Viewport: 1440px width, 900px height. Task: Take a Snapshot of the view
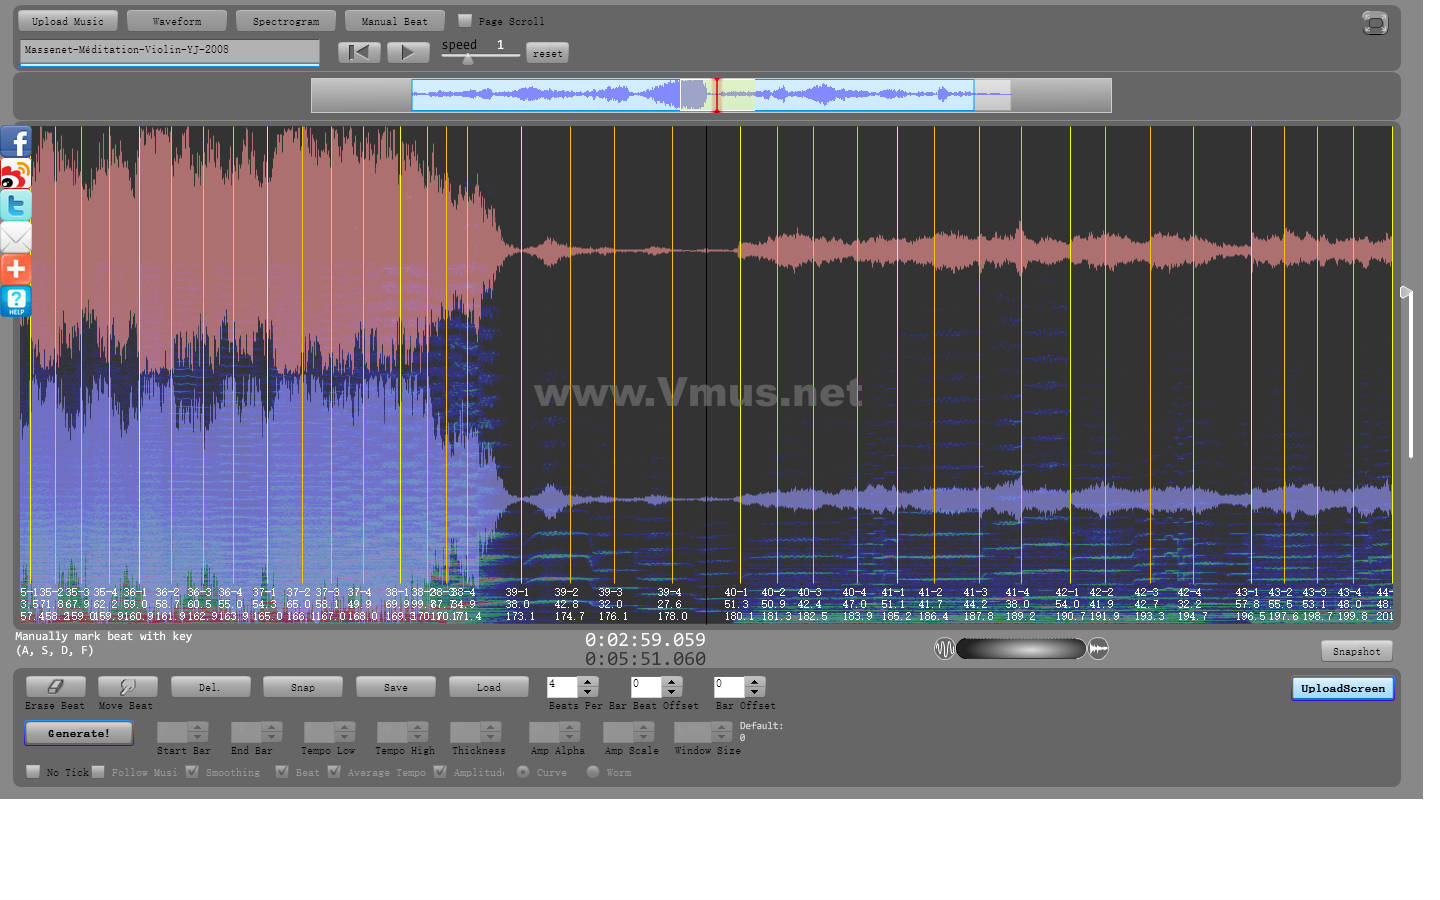click(x=1357, y=651)
